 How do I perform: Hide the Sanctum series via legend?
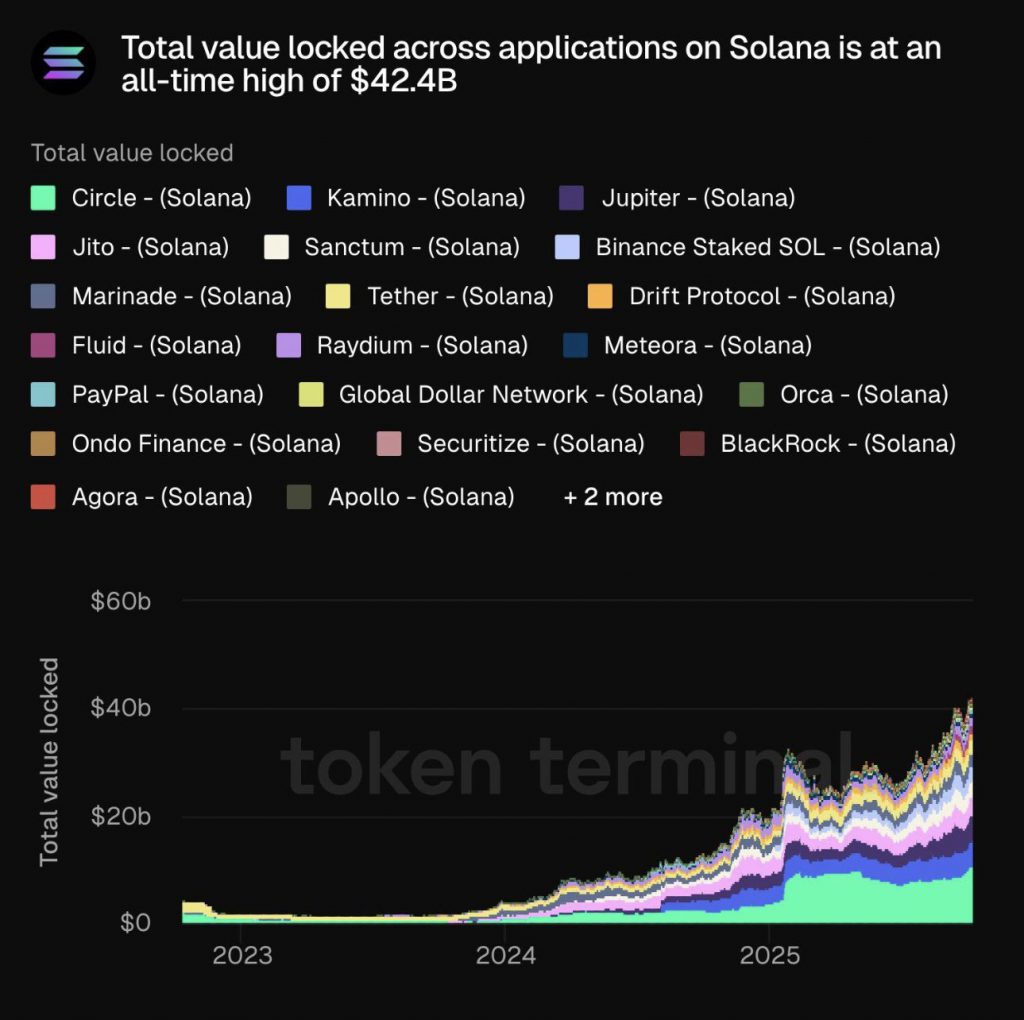(411, 247)
